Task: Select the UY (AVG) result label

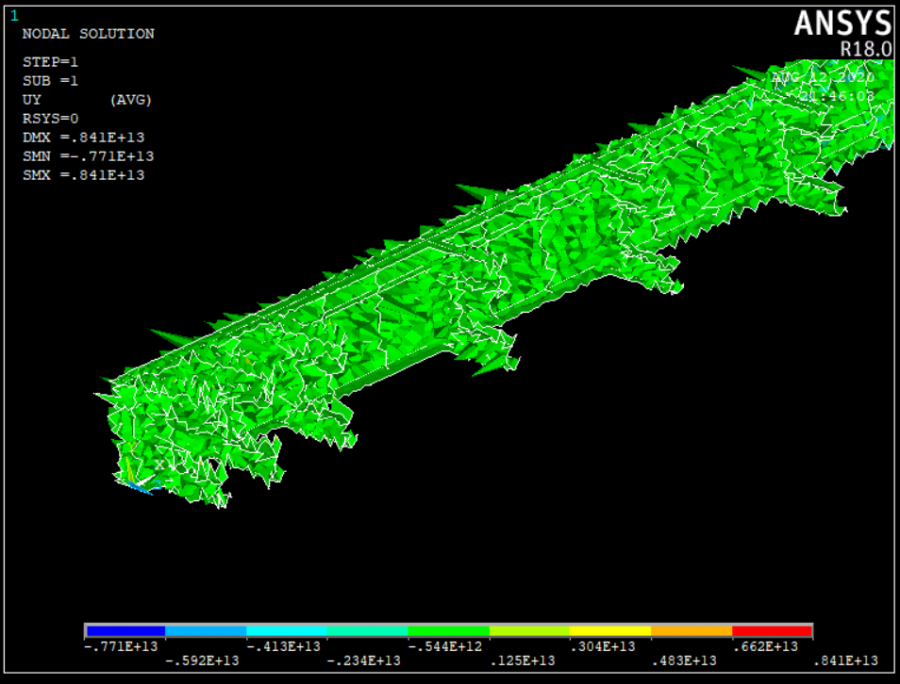Action: click(87, 100)
